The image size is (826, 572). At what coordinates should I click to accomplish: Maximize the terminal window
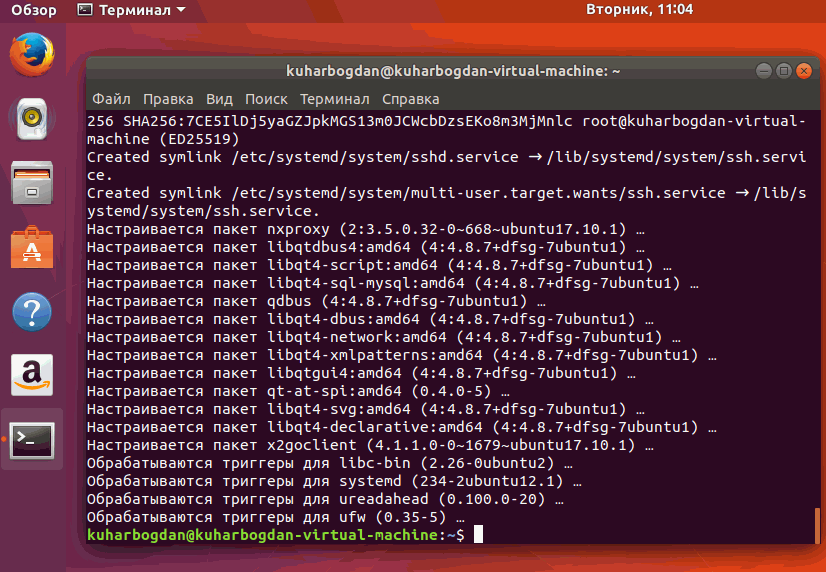point(783,71)
